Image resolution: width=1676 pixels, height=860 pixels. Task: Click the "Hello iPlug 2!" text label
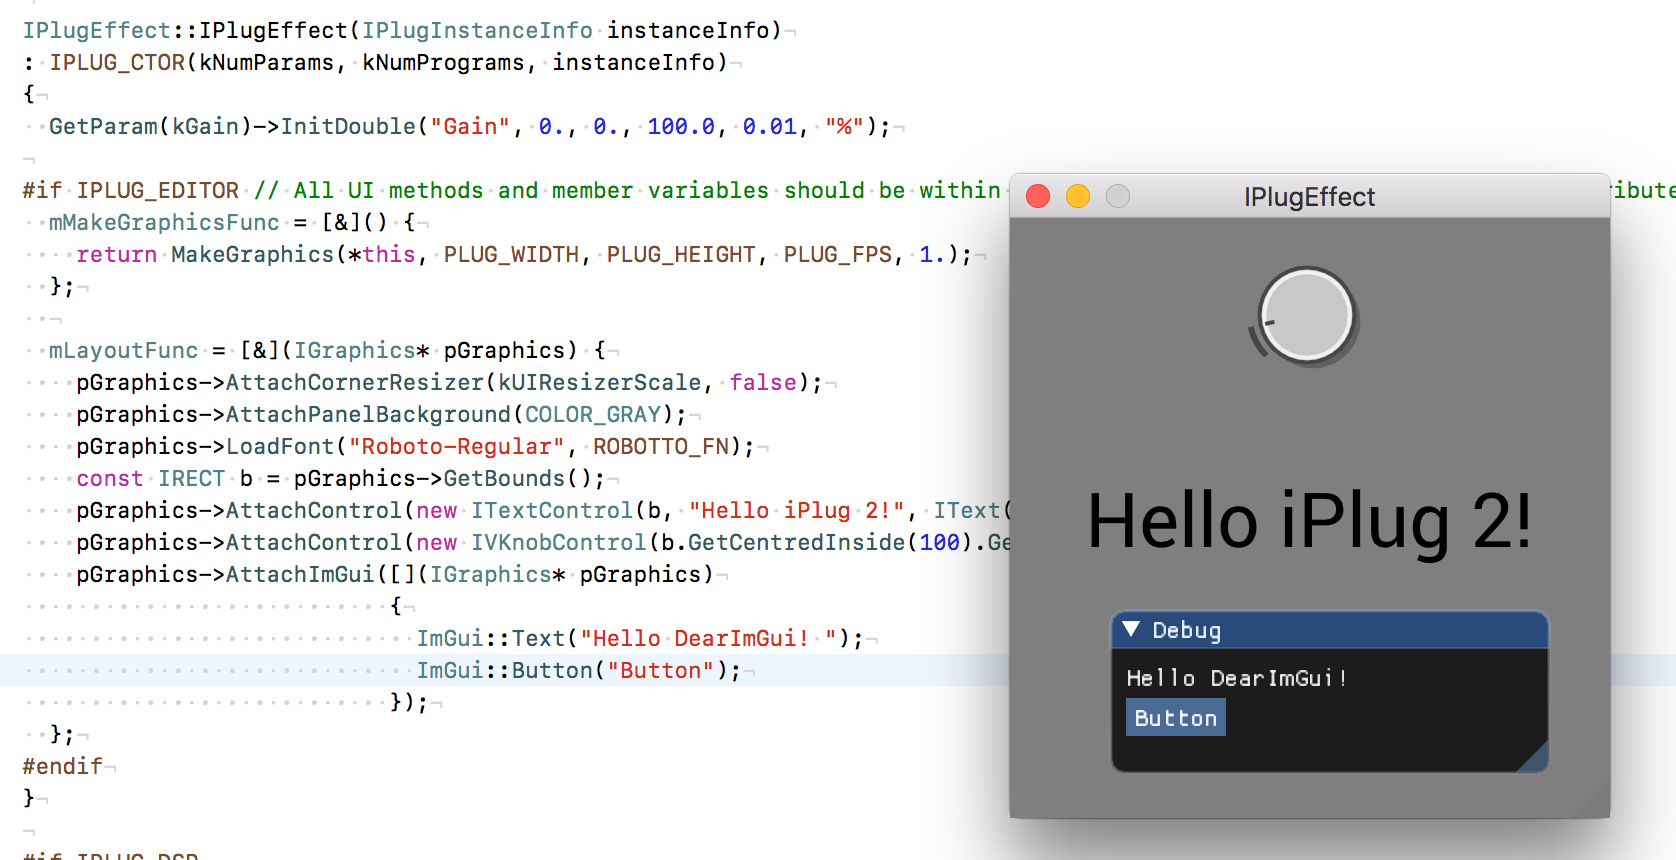point(1308,522)
